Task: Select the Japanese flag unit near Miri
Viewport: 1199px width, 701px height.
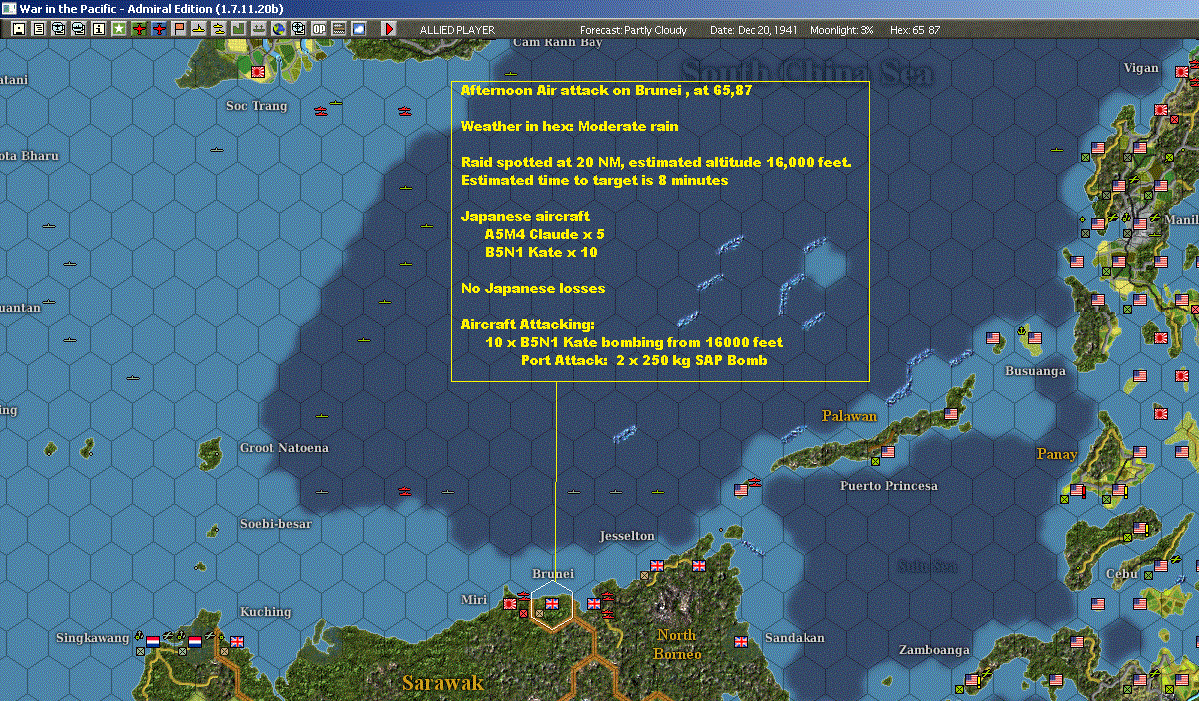Action: [510, 603]
